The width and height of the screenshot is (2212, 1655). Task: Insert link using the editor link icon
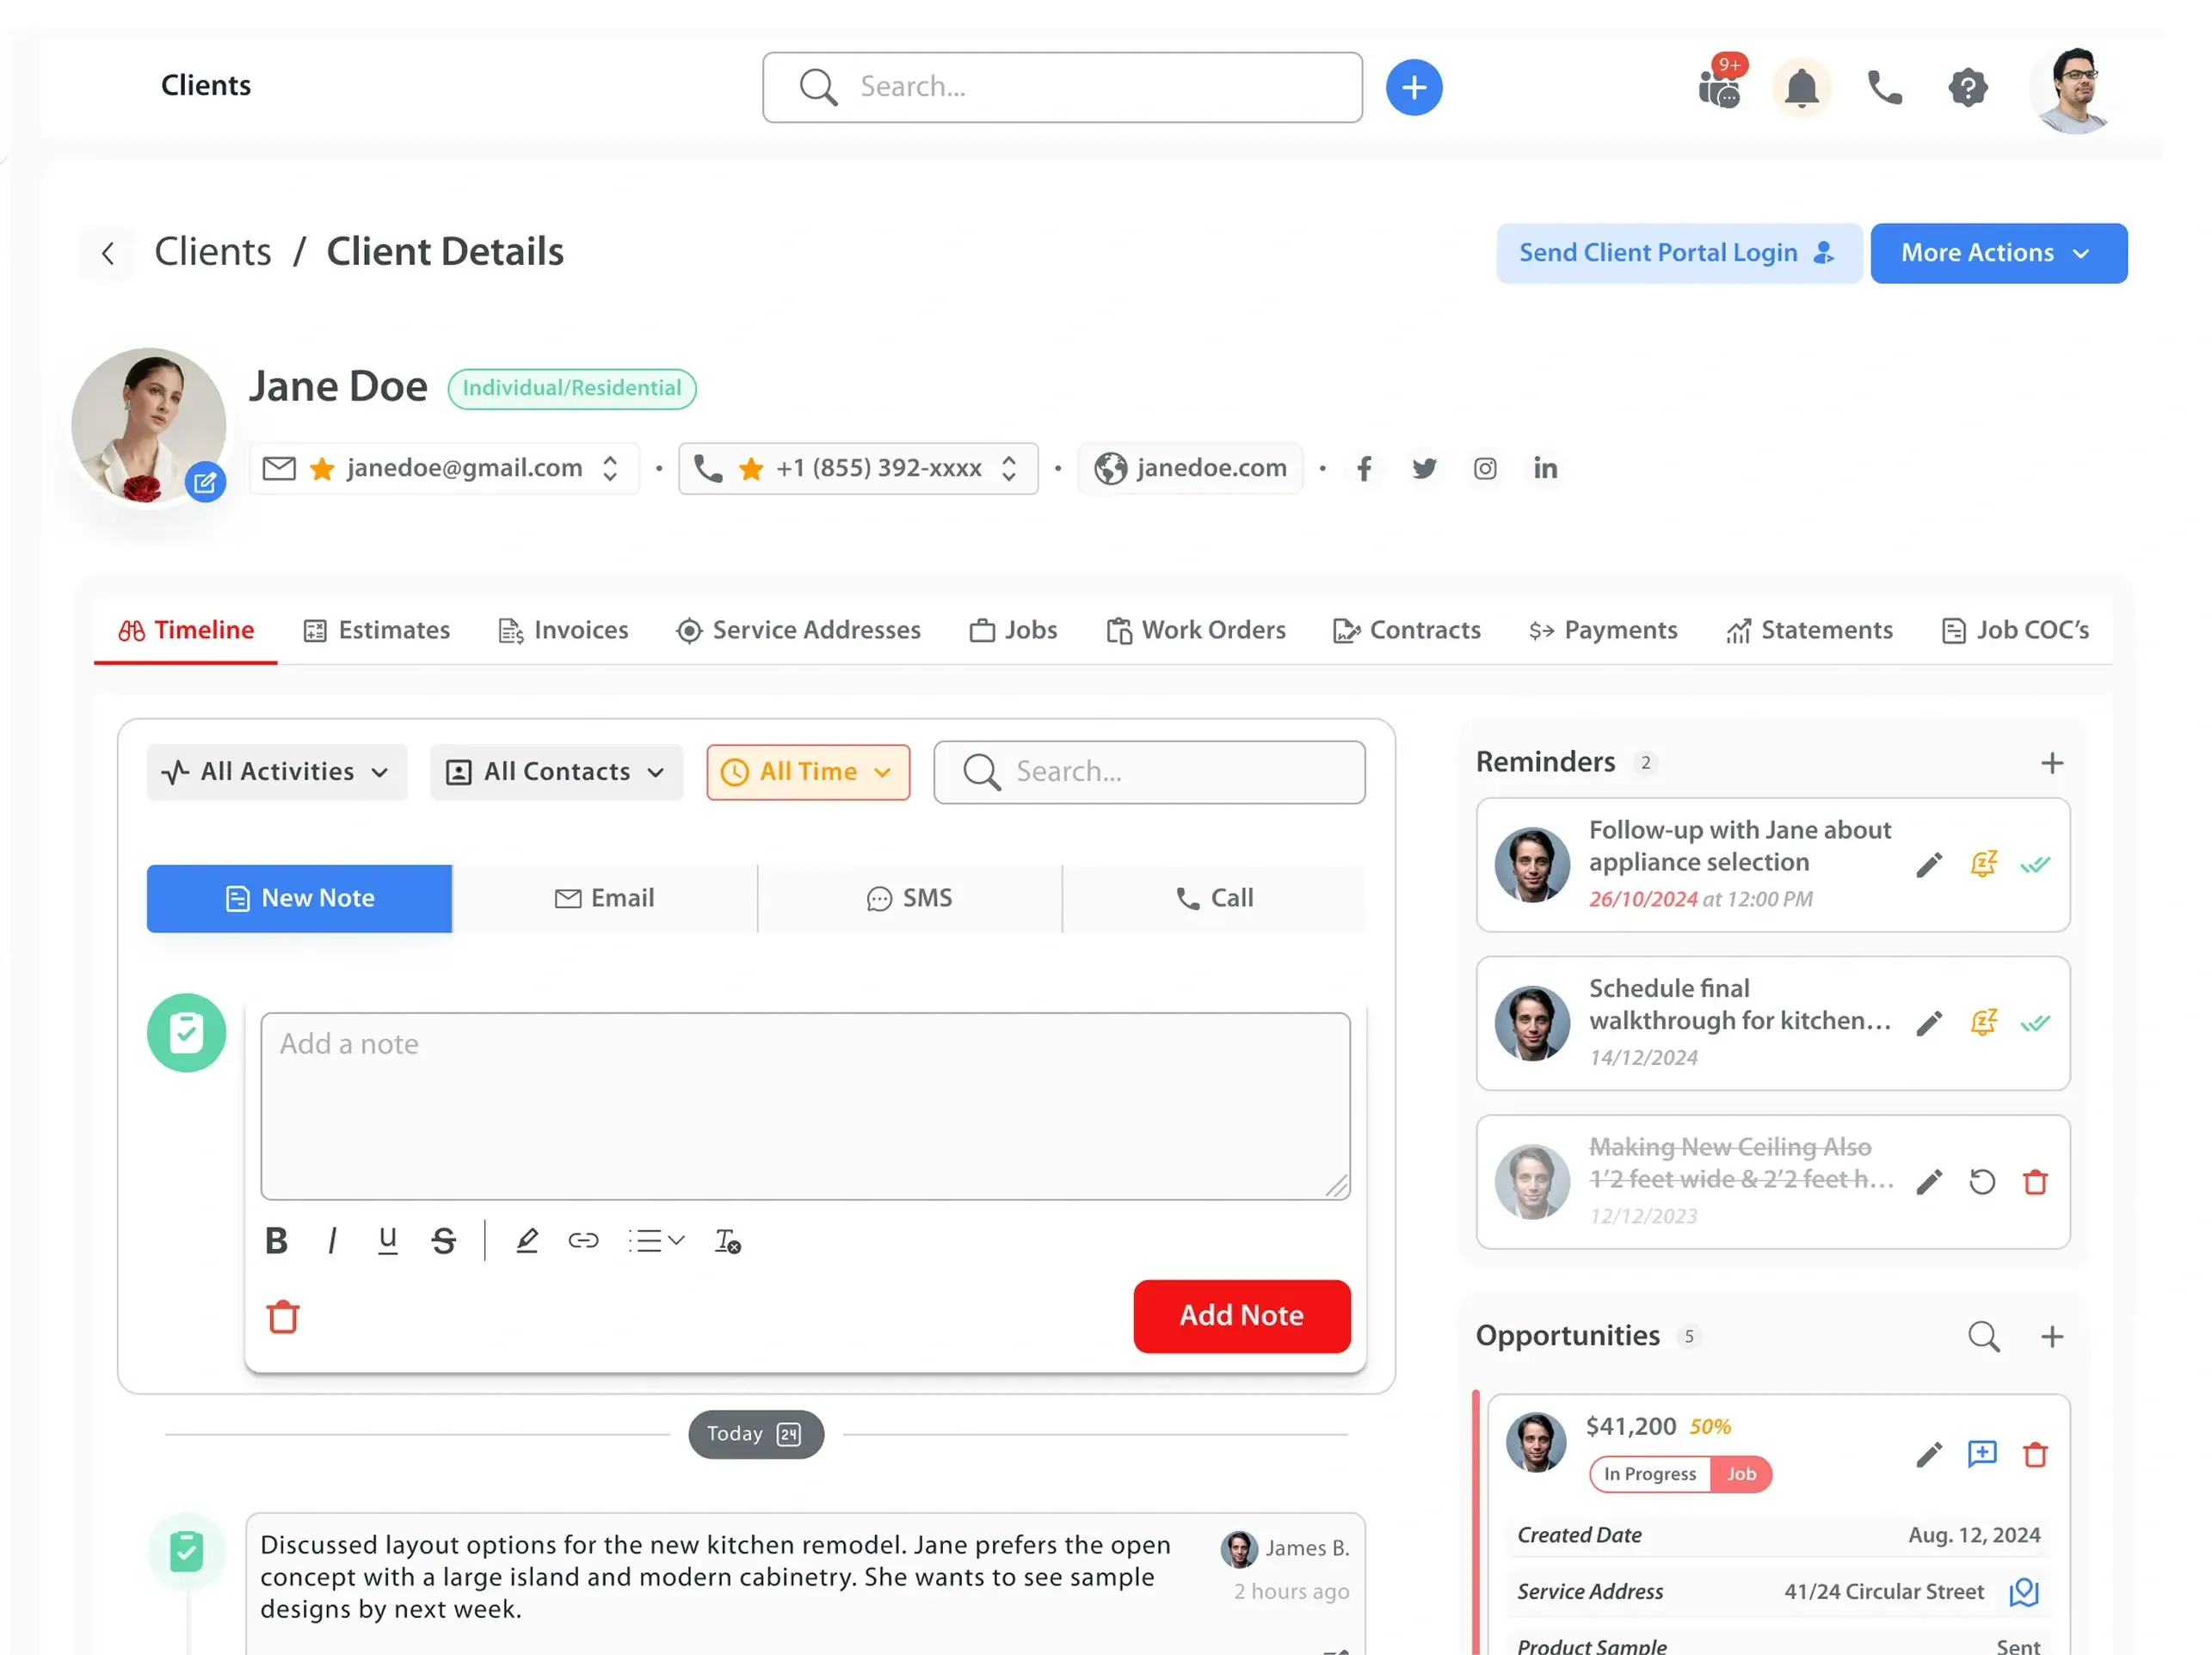[x=583, y=1241]
